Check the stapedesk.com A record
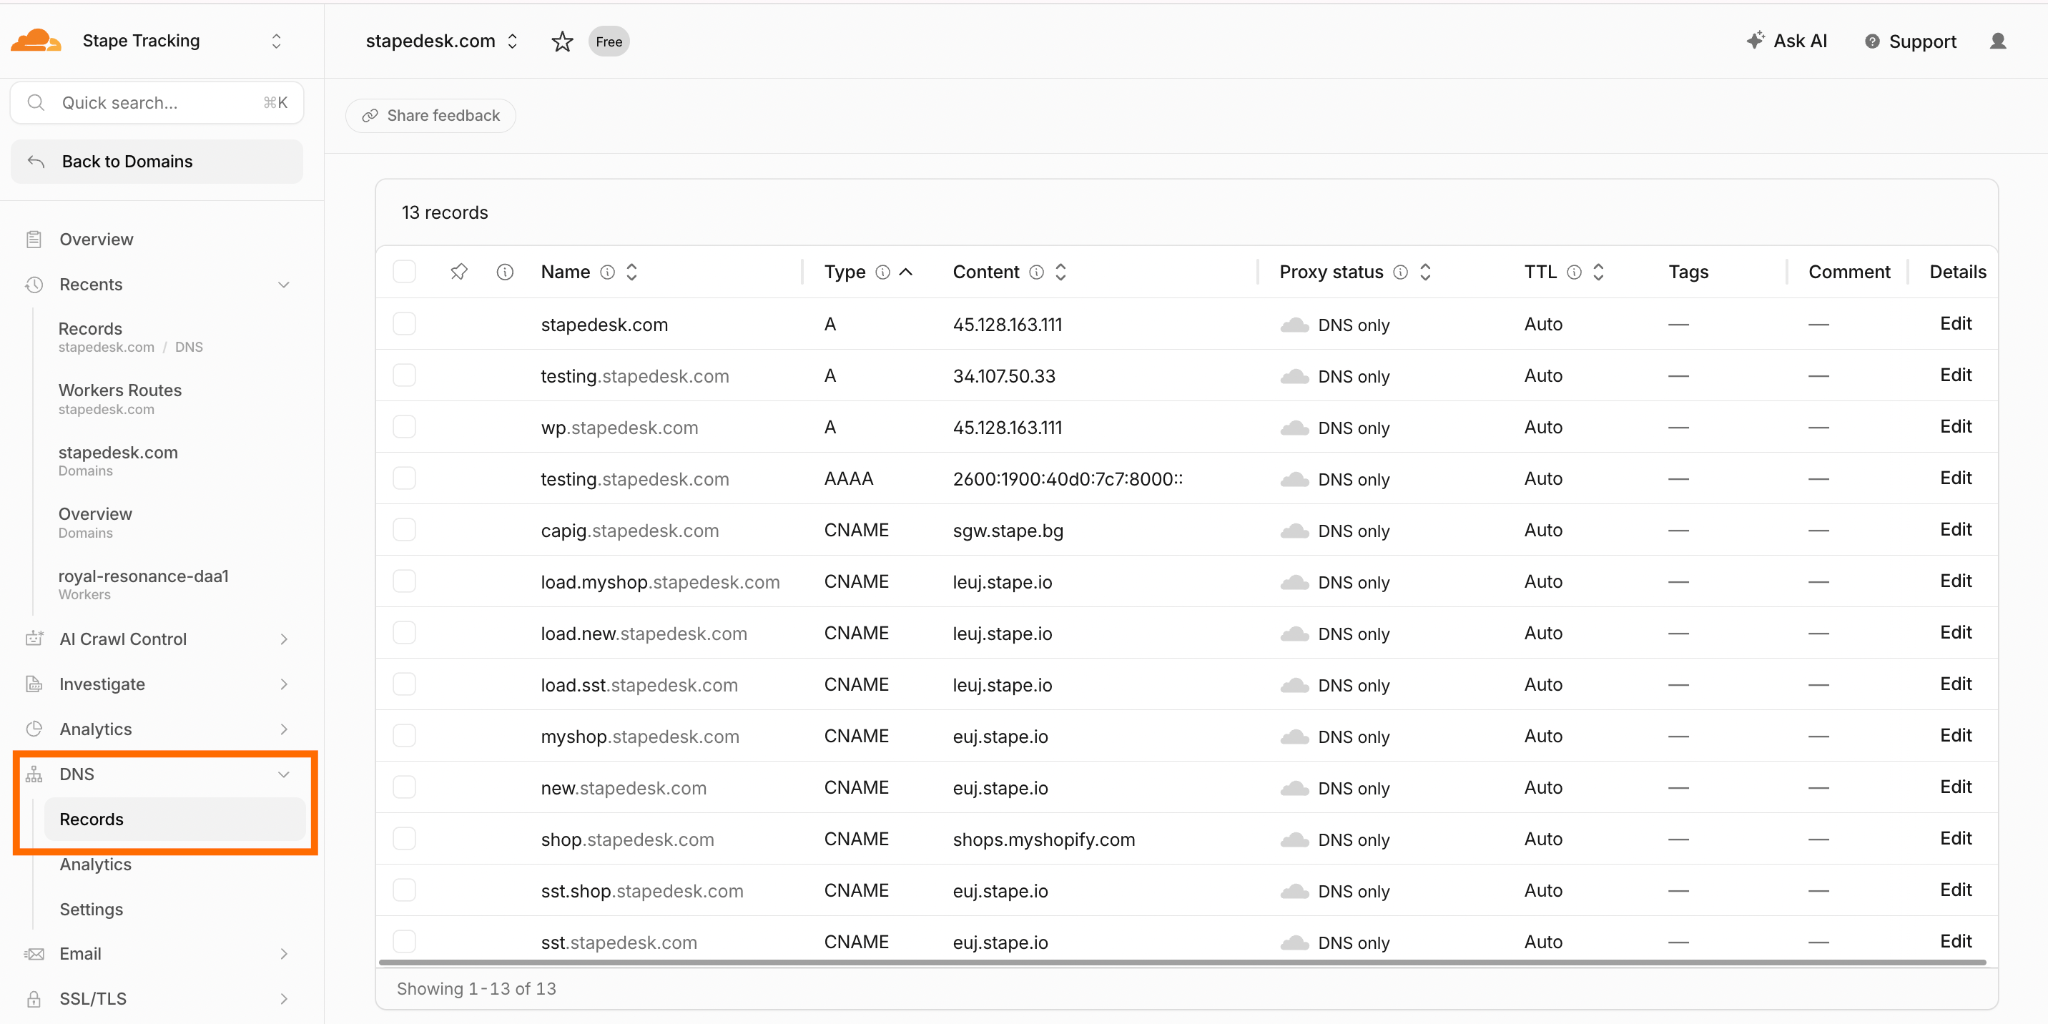2048x1024 pixels. 404,324
